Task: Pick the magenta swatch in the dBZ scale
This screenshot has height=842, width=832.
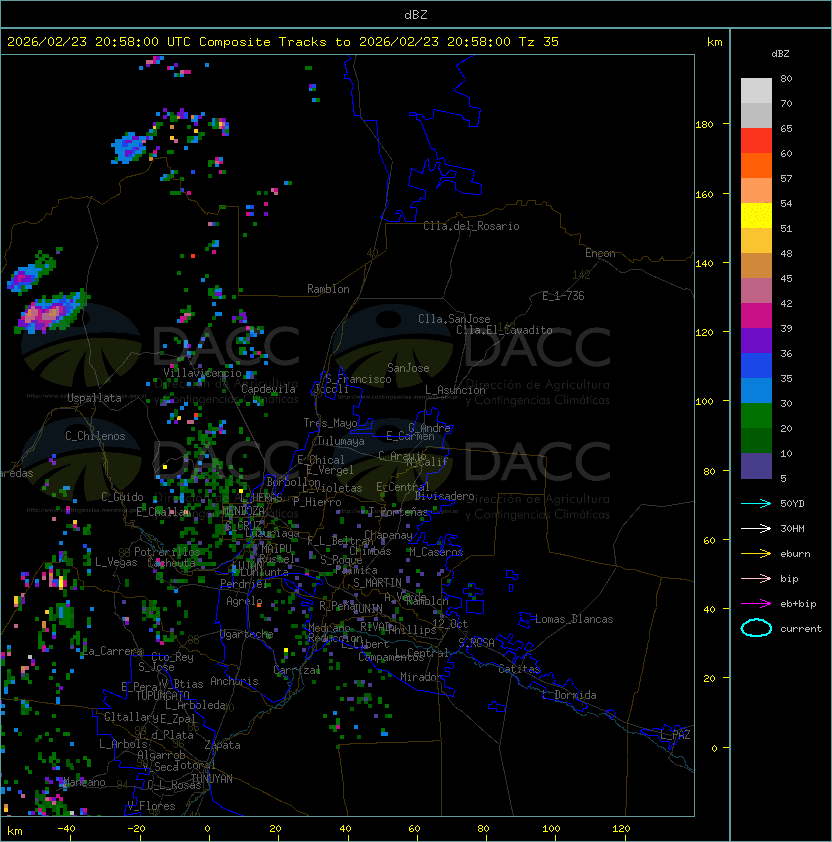Action: coord(756,316)
